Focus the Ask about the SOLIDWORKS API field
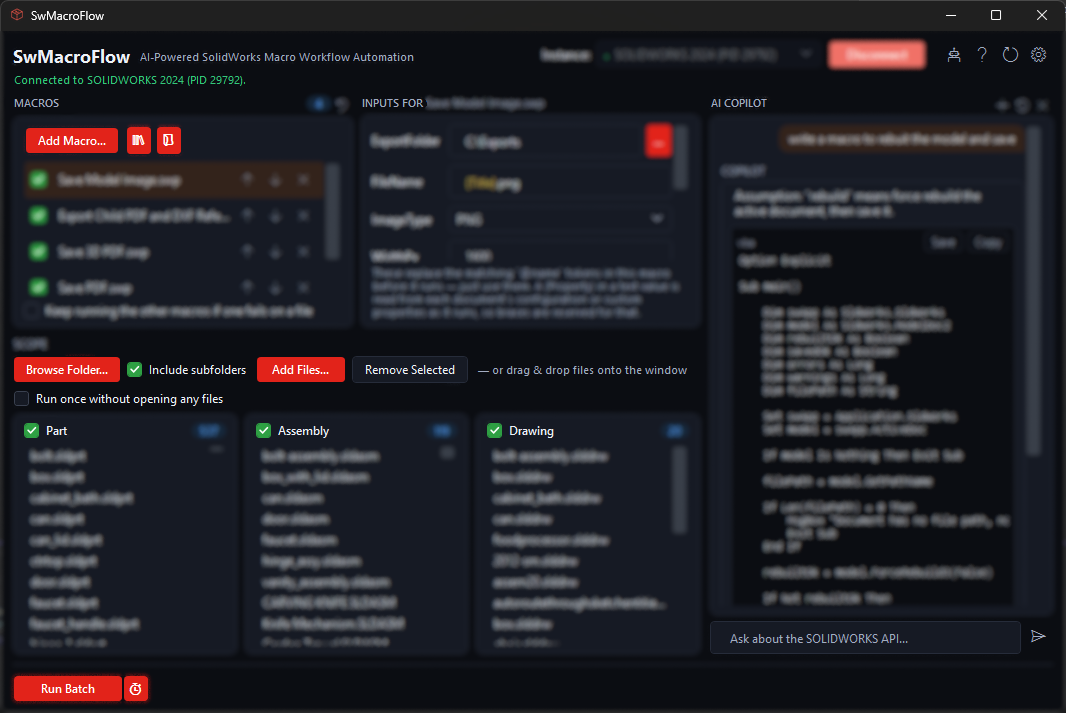The image size is (1066, 713). (865, 638)
